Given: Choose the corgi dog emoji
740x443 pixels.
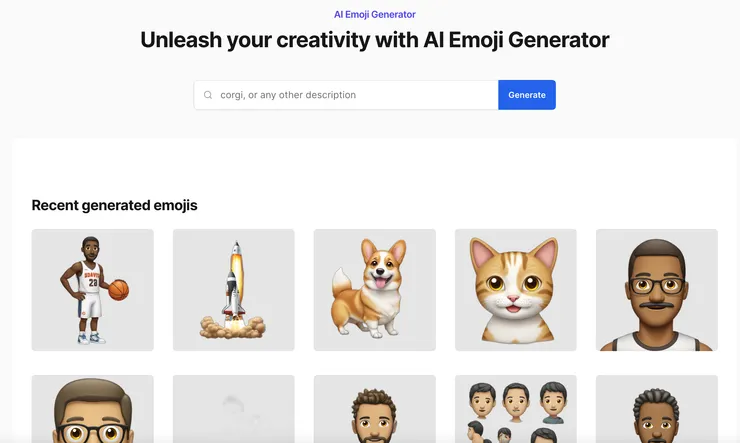Looking at the screenshot, I should pyautogui.click(x=375, y=290).
